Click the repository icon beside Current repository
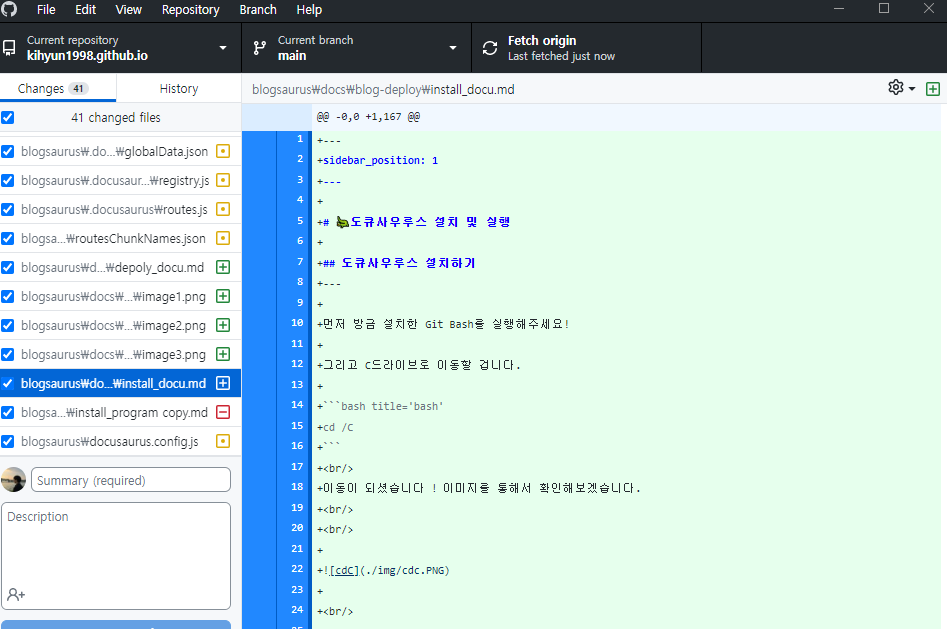This screenshot has height=629, width=947. (10, 48)
